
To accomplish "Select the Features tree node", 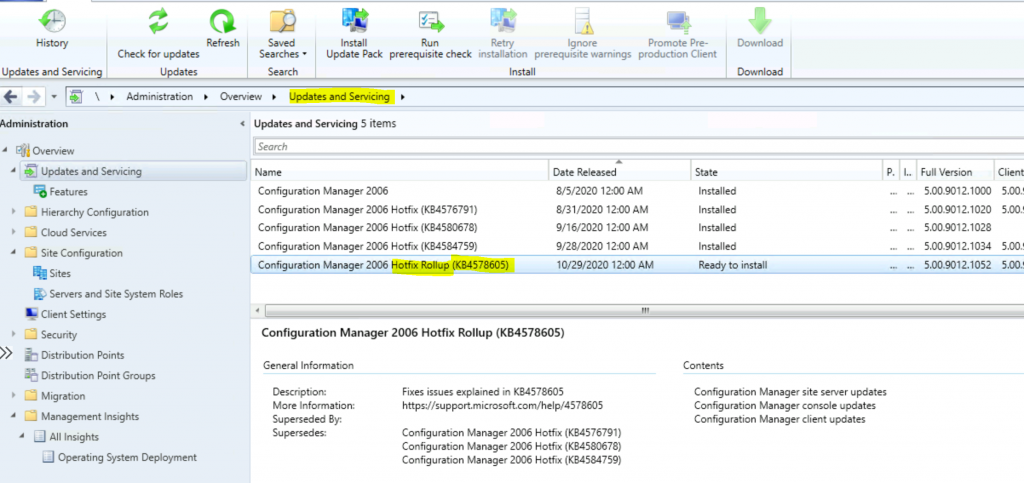I will (x=68, y=192).
